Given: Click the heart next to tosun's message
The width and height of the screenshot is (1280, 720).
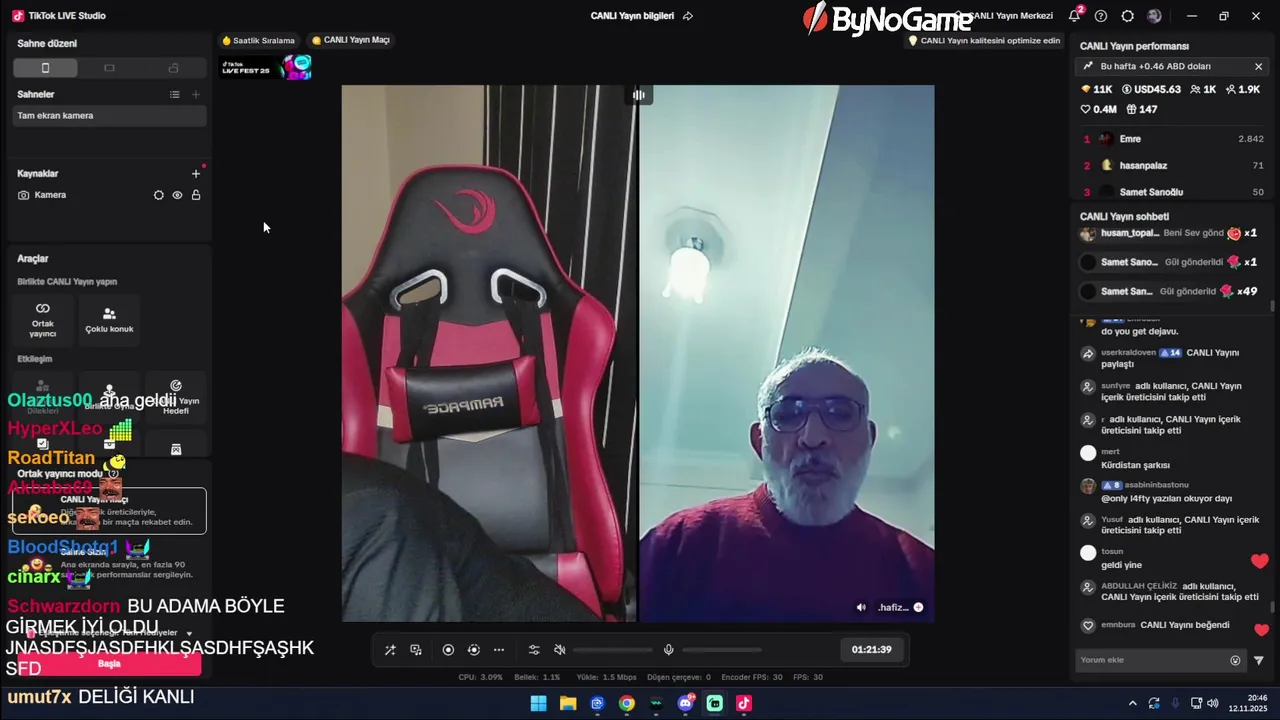Looking at the screenshot, I should [x=1260, y=561].
